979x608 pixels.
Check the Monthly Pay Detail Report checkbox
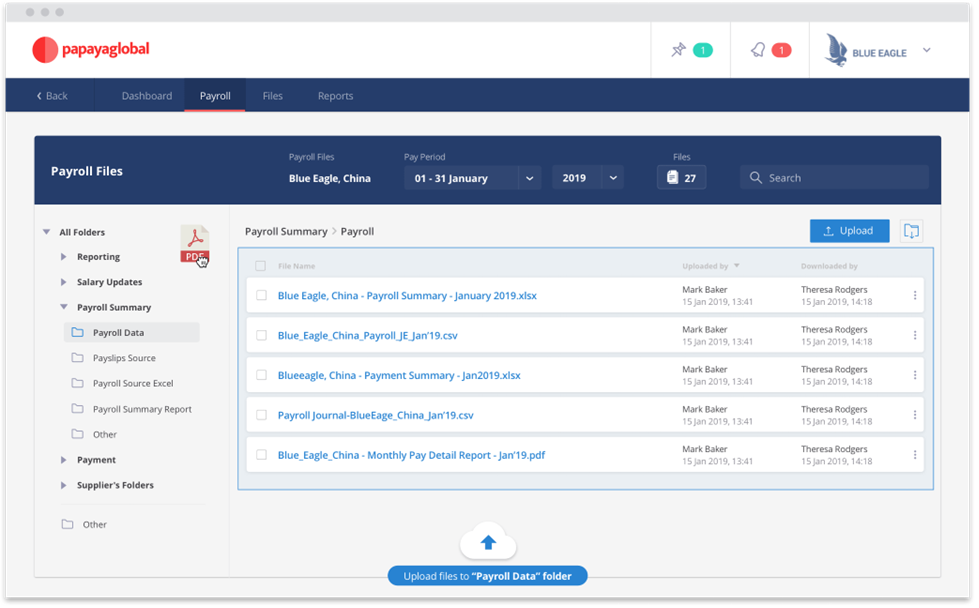pos(262,455)
